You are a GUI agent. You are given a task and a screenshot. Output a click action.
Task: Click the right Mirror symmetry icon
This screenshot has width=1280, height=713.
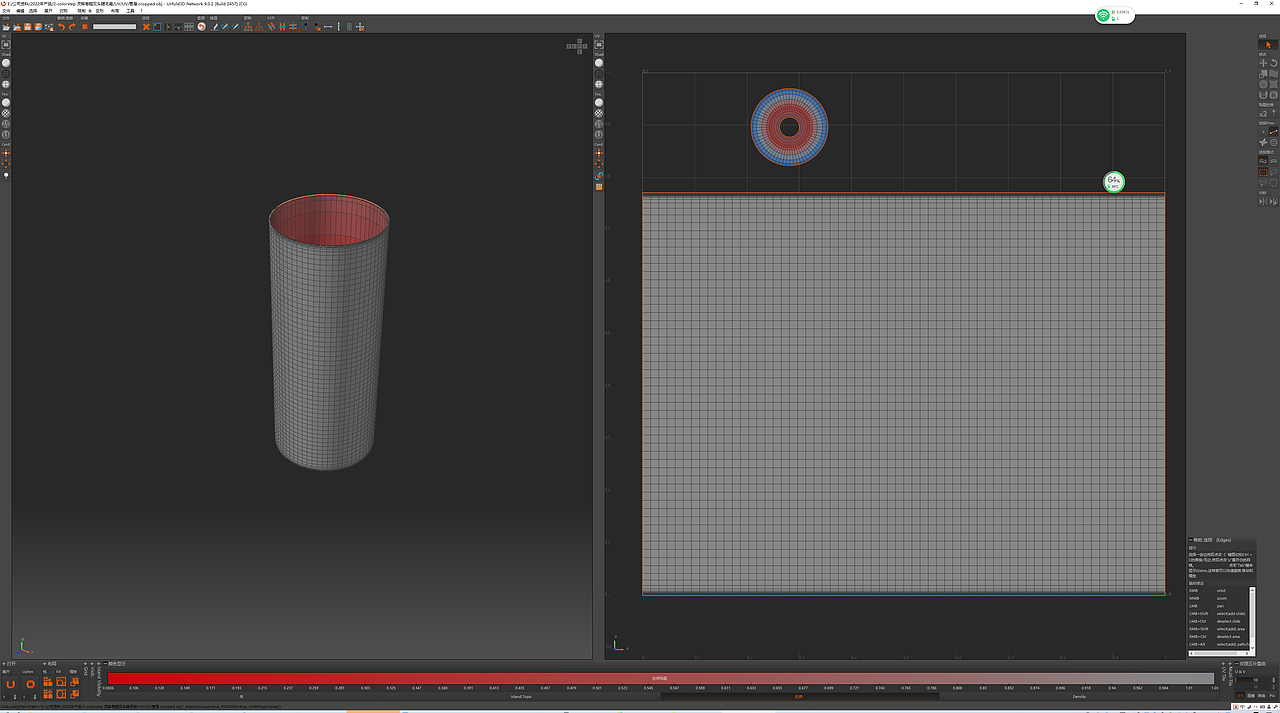click(x=1274, y=202)
